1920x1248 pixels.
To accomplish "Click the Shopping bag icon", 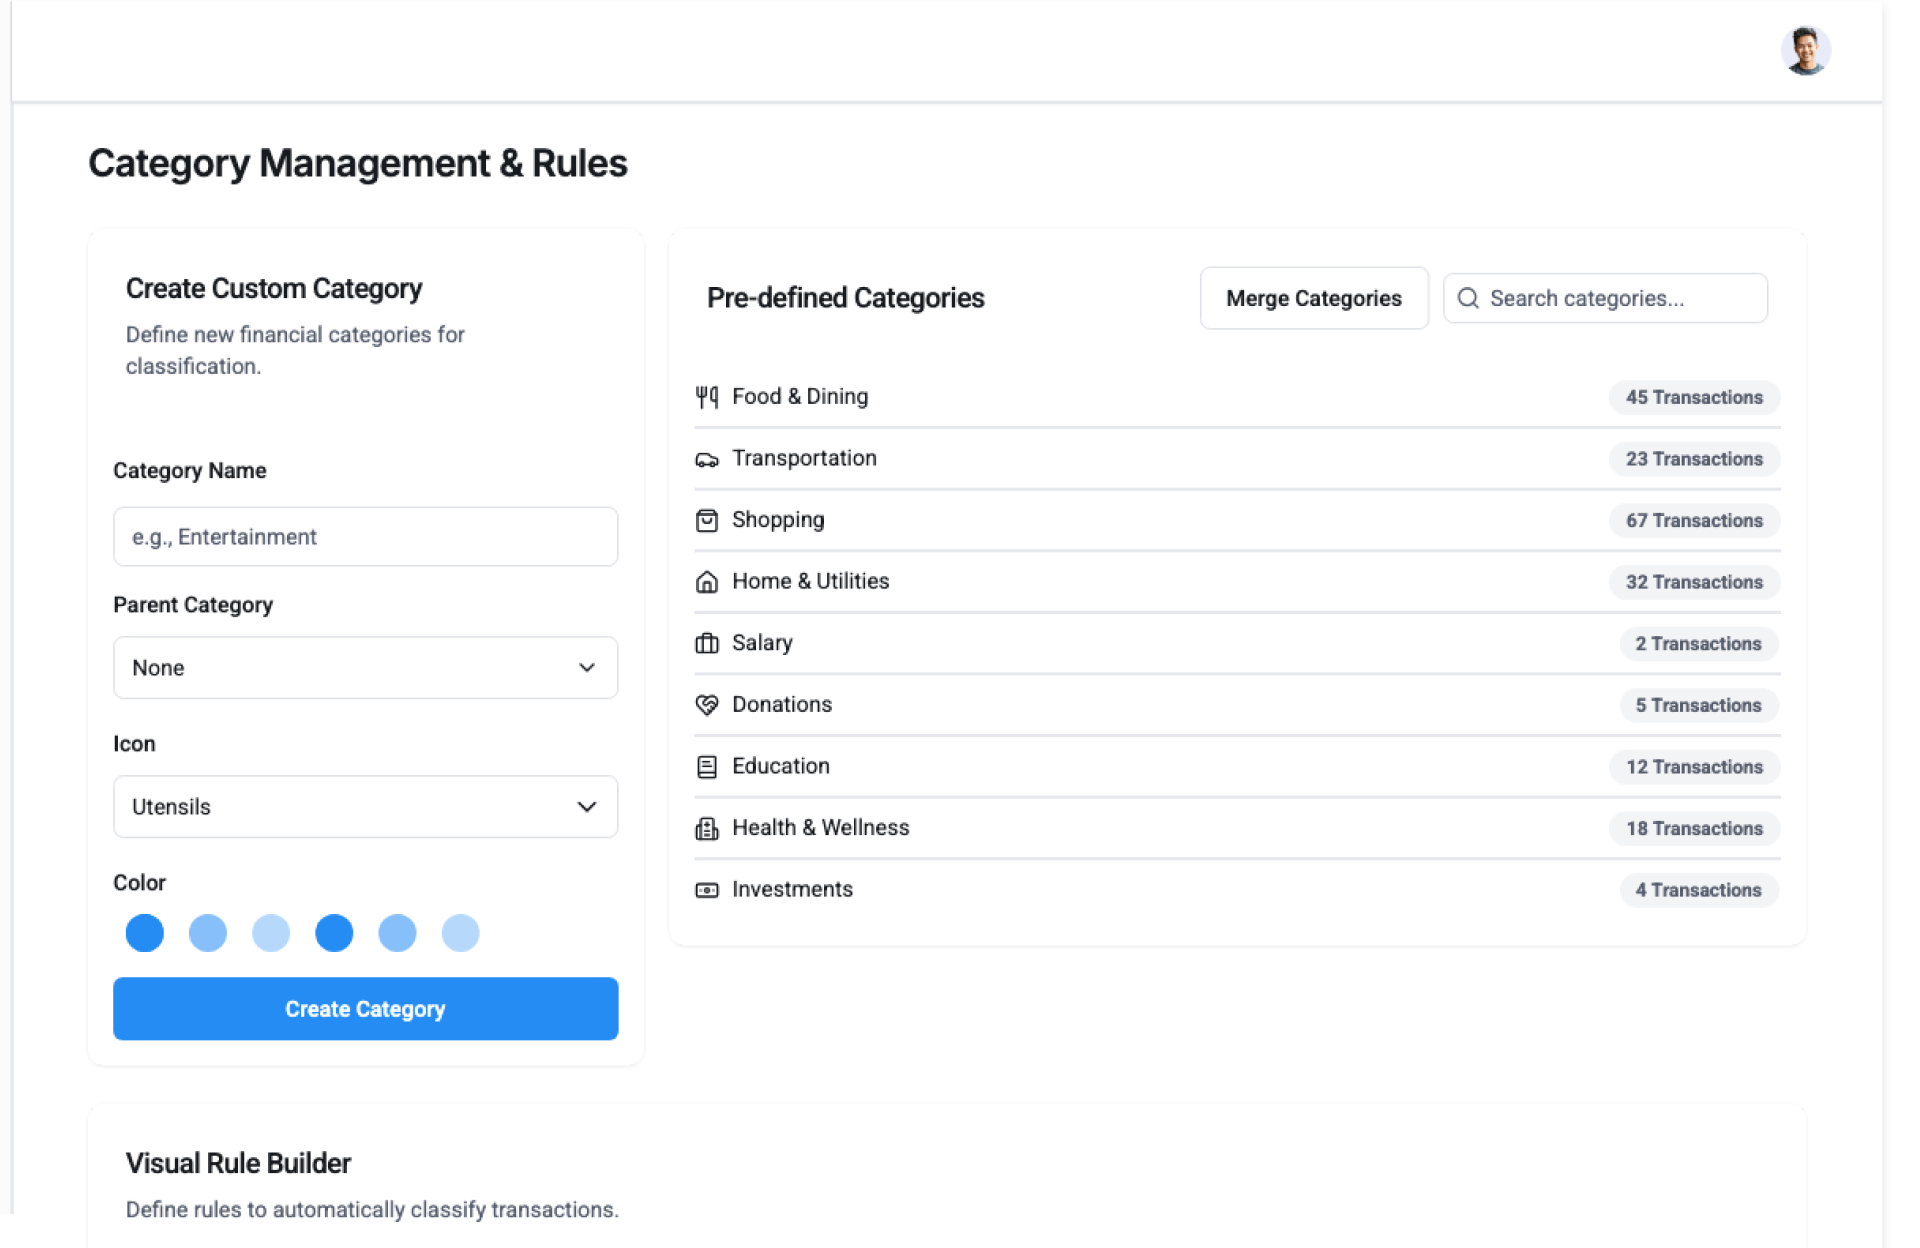I will pos(706,520).
